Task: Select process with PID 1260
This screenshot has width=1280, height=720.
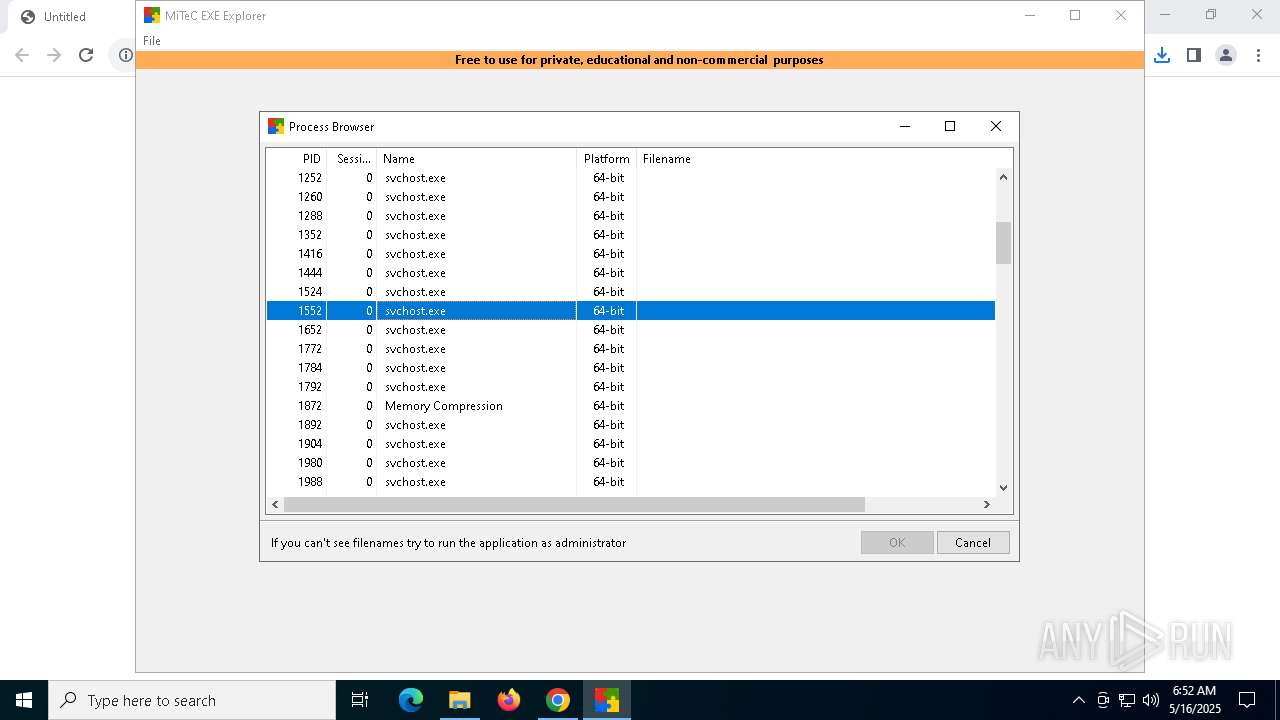Action: point(631,197)
